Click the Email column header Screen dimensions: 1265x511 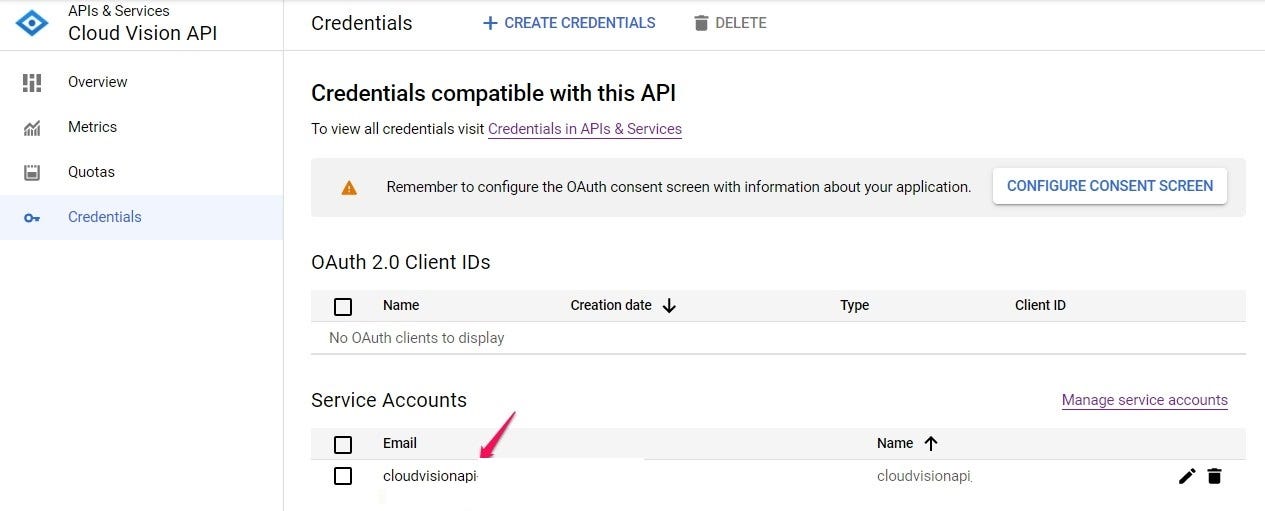pos(400,443)
